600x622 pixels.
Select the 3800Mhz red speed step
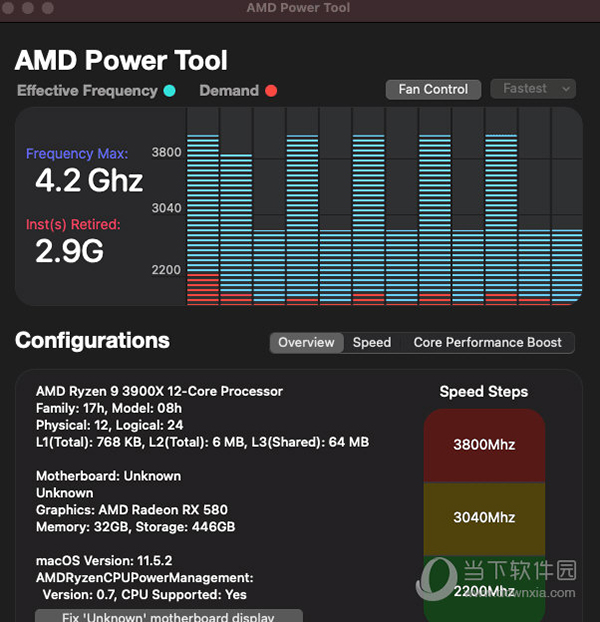484,445
